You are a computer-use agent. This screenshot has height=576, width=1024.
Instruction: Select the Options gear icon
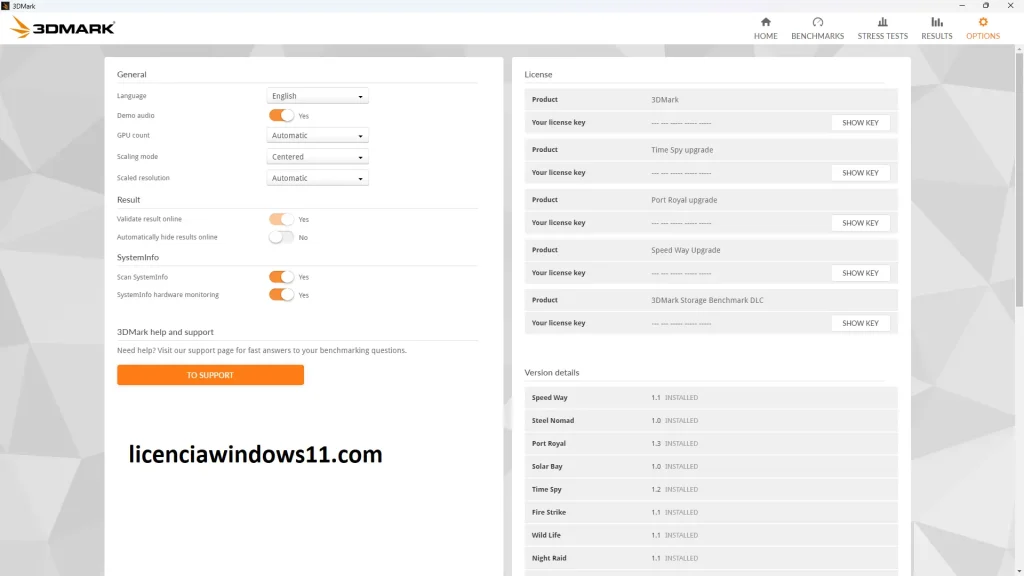tap(983, 22)
